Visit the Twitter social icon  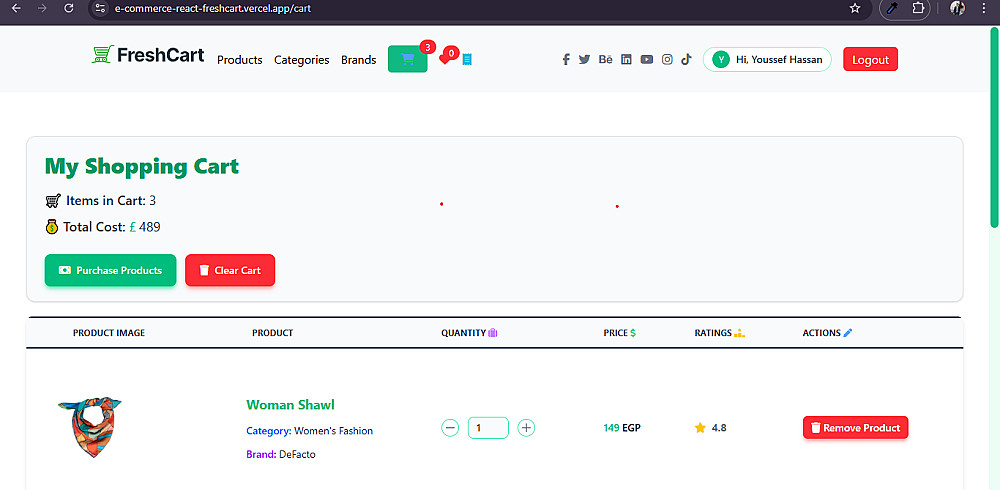[584, 59]
